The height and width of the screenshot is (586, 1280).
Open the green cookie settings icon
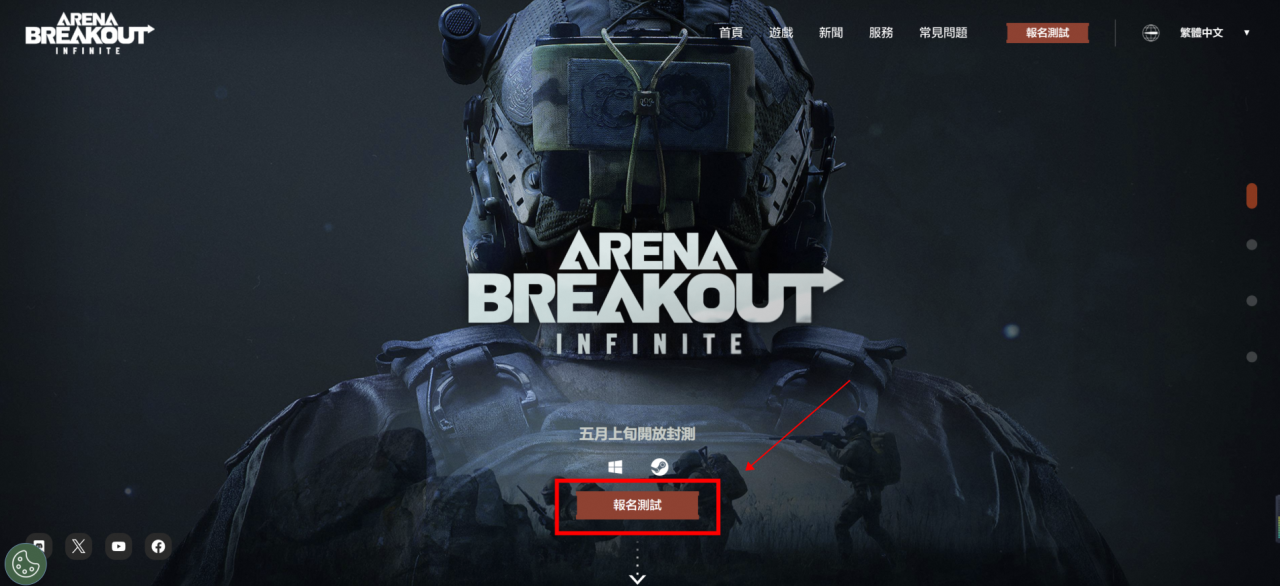point(25,564)
